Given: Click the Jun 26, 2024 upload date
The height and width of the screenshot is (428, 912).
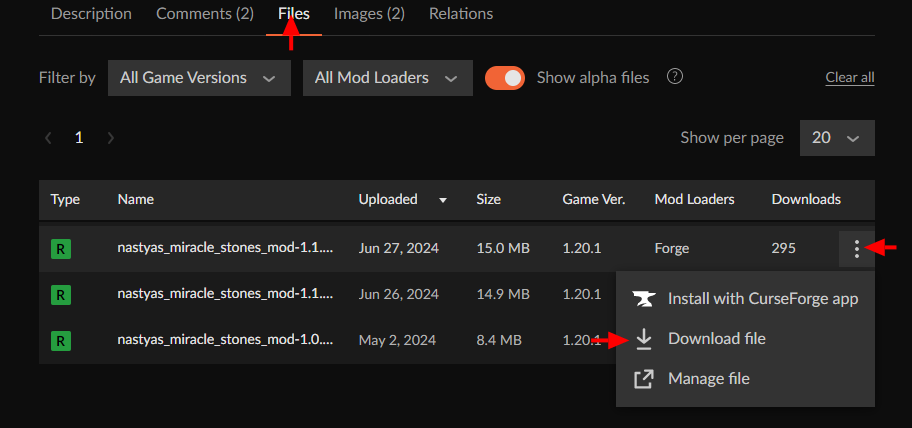Looking at the screenshot, I should (399, 295).
